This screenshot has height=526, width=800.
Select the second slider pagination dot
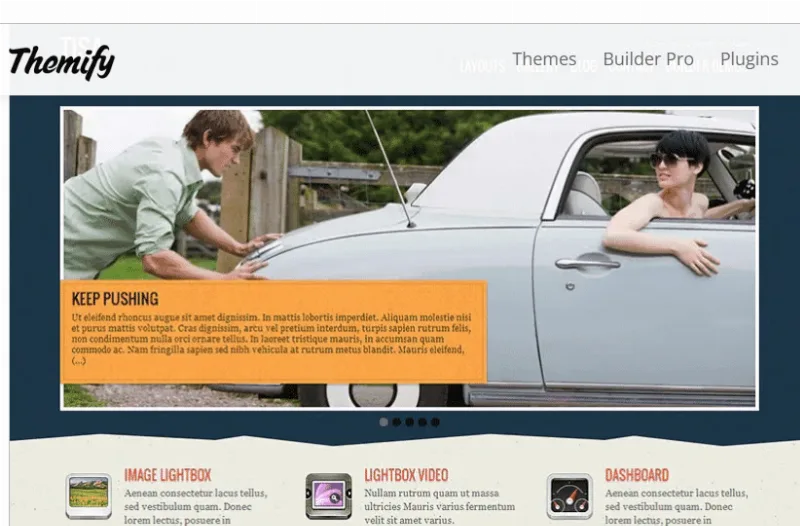click(x=396, y=422)
